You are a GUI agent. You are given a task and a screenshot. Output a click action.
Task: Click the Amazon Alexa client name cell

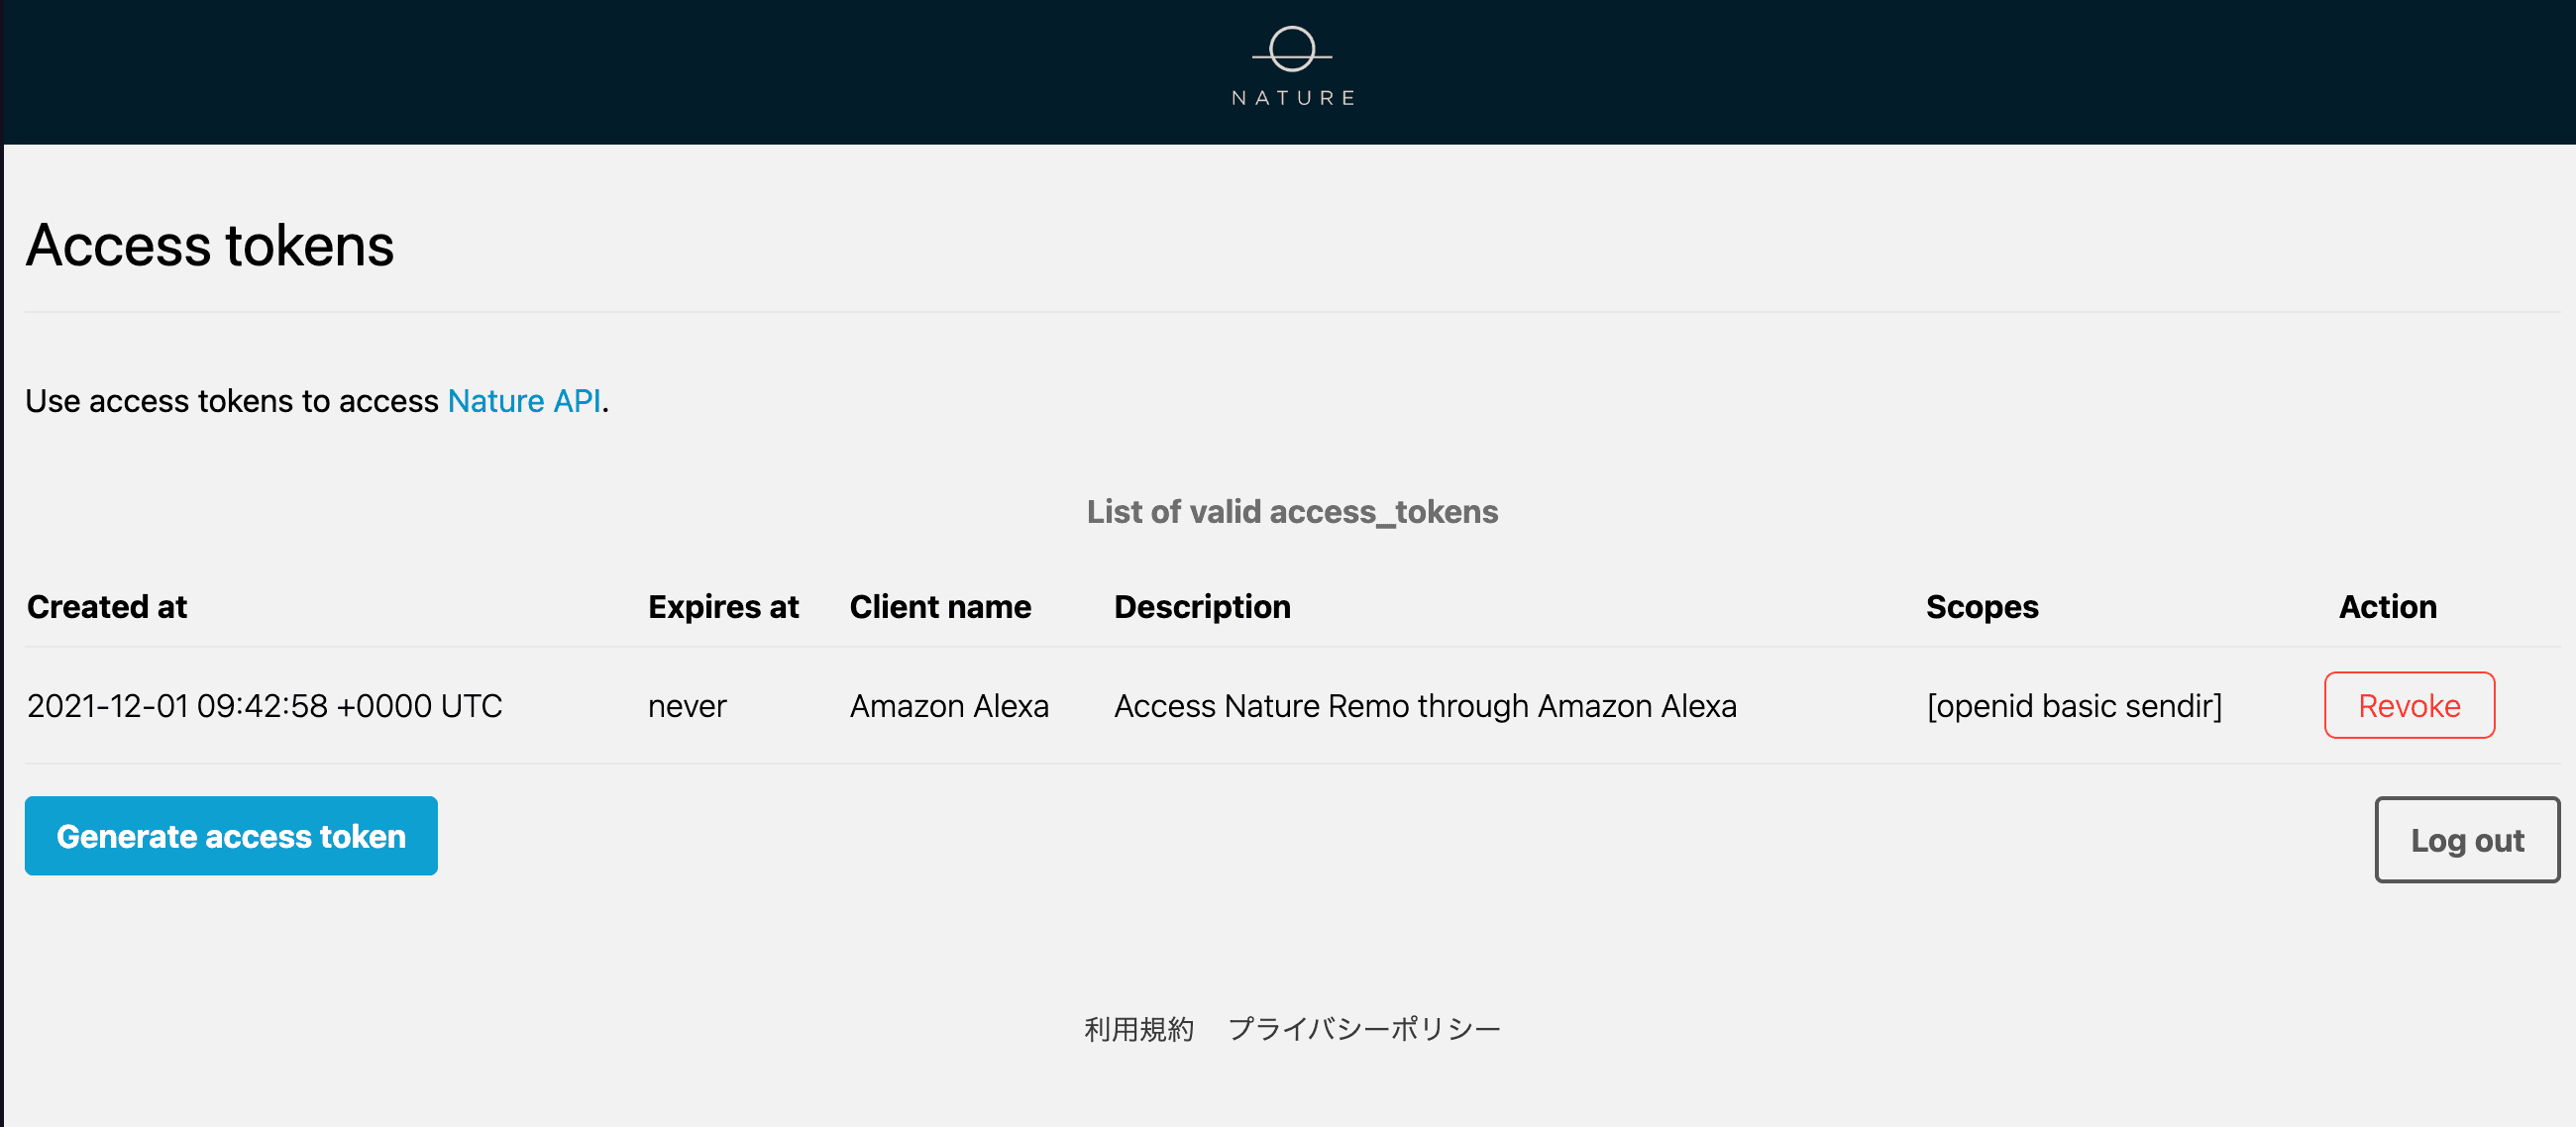point(949,706)
